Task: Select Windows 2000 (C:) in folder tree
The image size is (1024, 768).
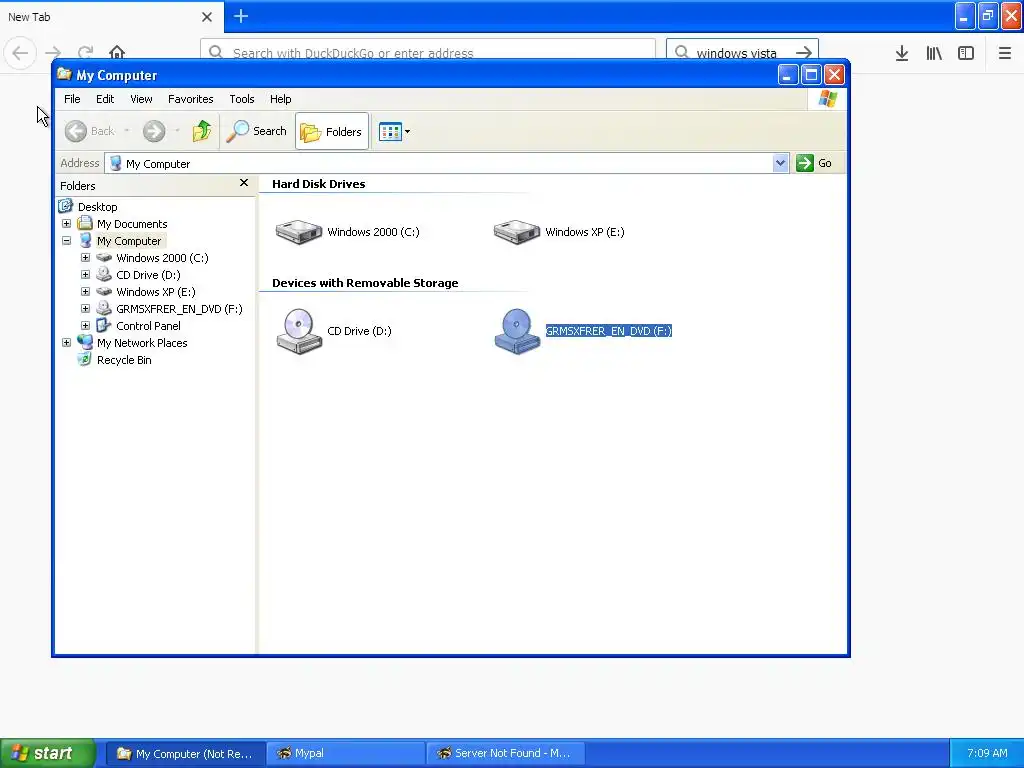Action: 162,258
